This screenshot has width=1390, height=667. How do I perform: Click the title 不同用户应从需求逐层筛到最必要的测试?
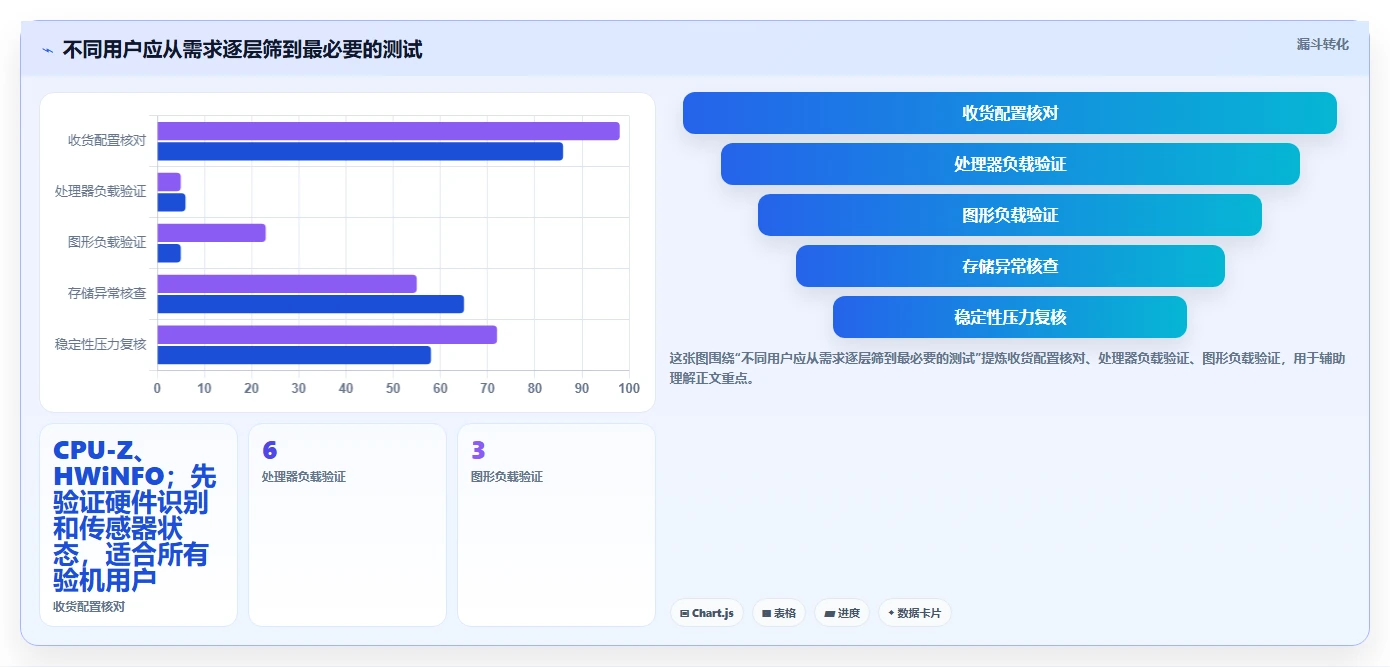click(242, 49)
